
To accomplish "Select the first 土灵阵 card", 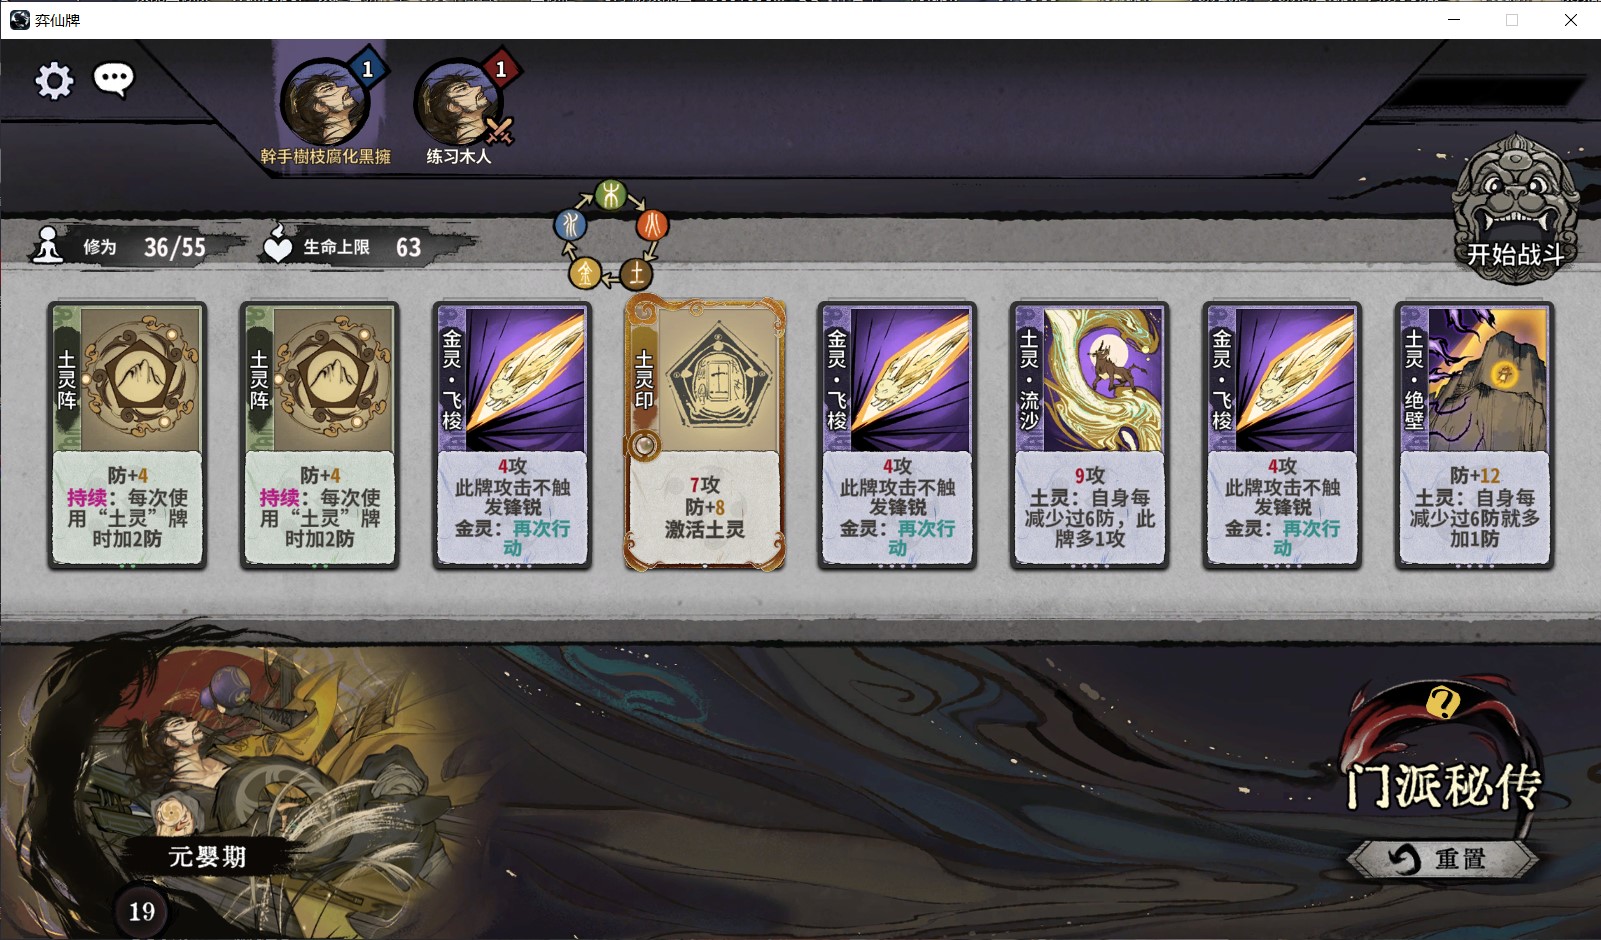I will click(128, 436).
